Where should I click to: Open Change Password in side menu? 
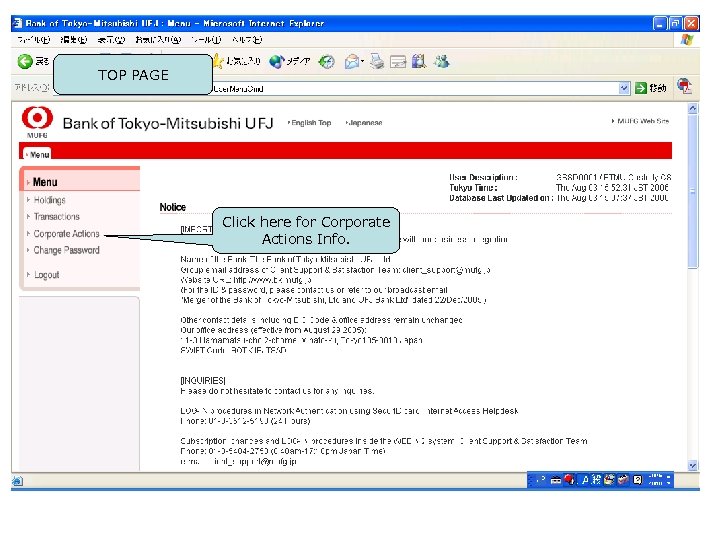pyautogui.click(x=66, y=250)
